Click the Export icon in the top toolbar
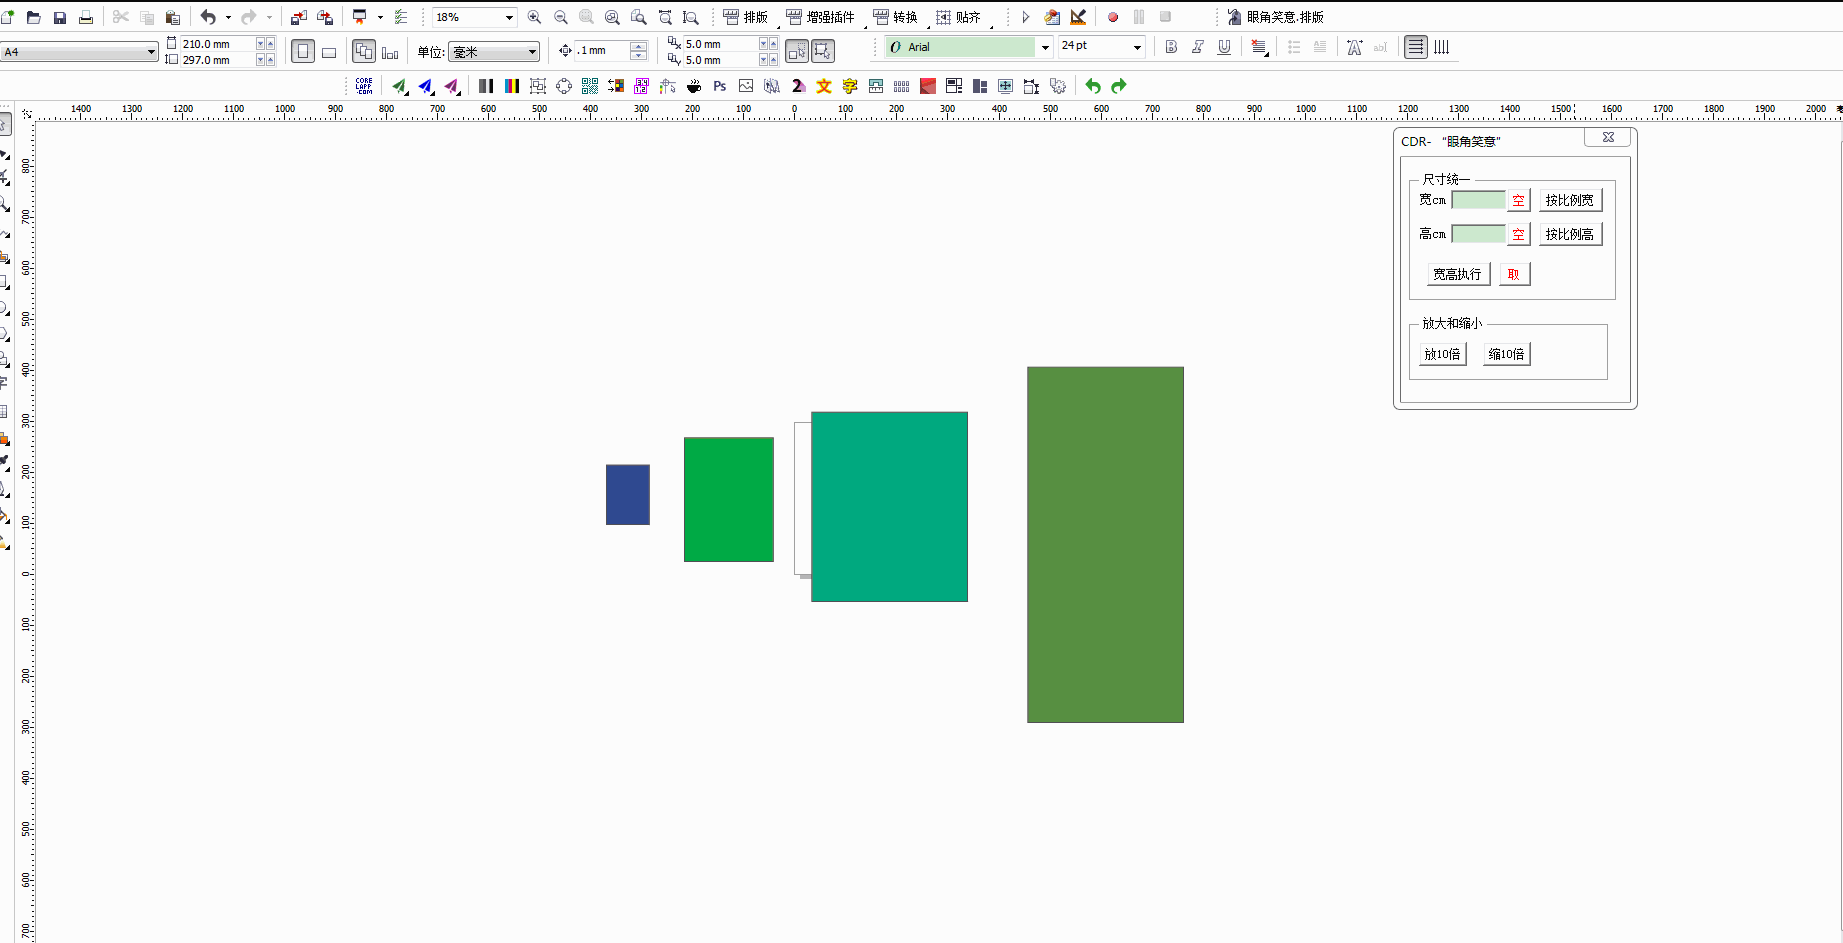Screen dimensions: 1843x943 (325, 17)
